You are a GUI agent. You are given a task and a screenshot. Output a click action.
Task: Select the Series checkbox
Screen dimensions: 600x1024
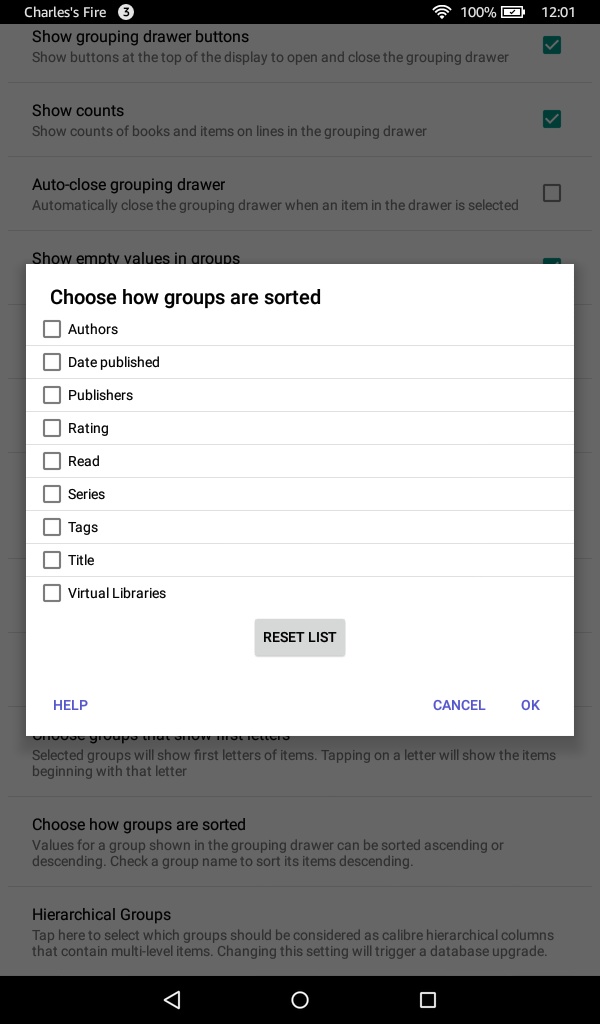(x=52, y=494)
